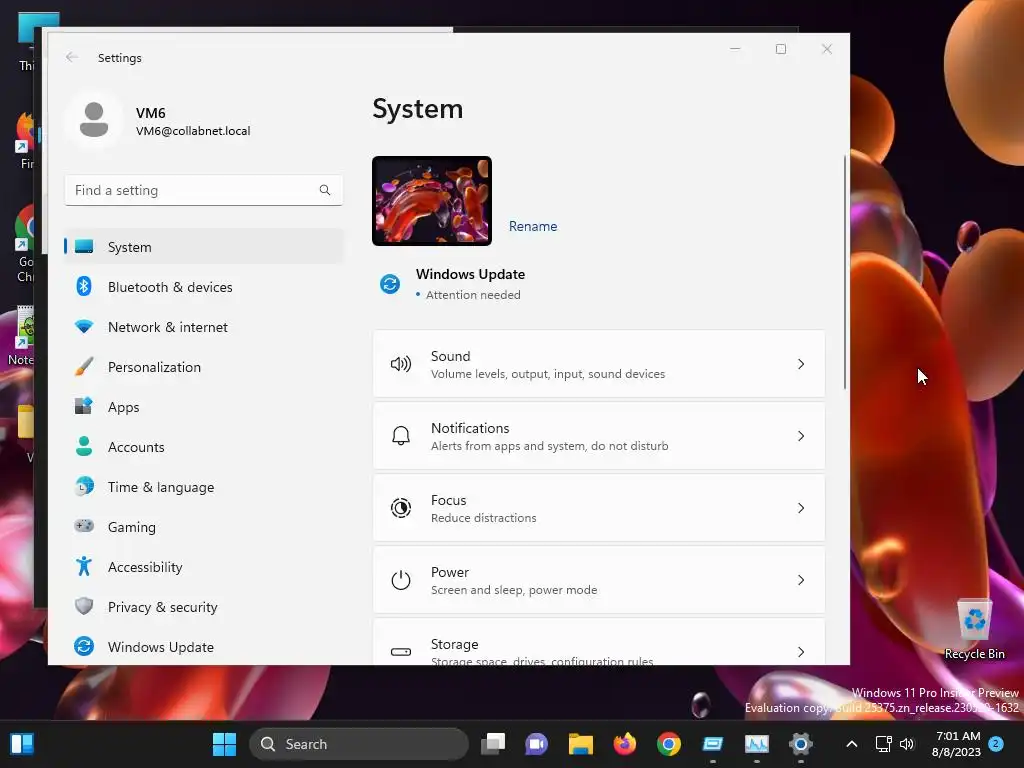The width and height of the screenshot is (1024, 768).
Task: Launch the Chat app from taskbar
Action: (536, 744)
